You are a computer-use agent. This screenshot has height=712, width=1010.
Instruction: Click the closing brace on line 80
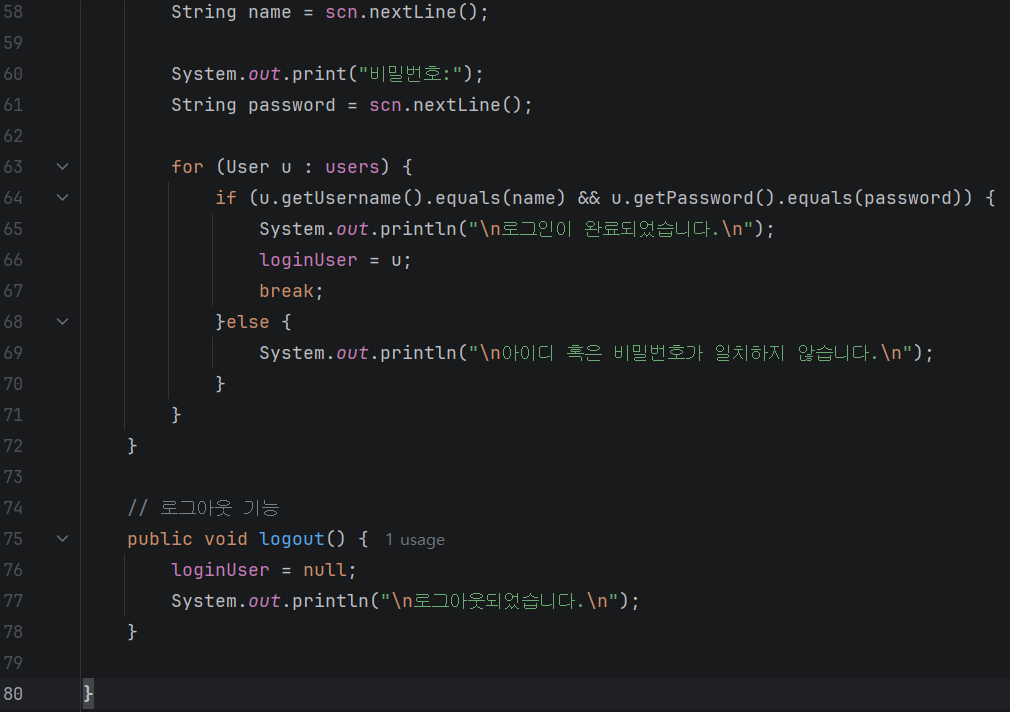(88, 694)
